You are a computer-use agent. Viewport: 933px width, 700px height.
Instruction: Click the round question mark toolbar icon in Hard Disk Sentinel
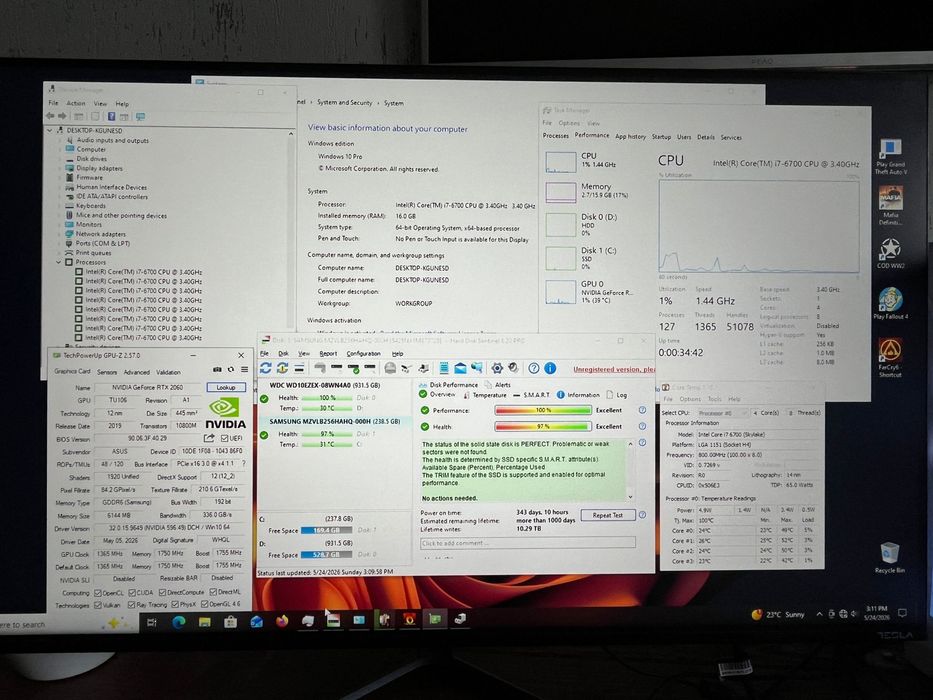(x=534, y=368)
